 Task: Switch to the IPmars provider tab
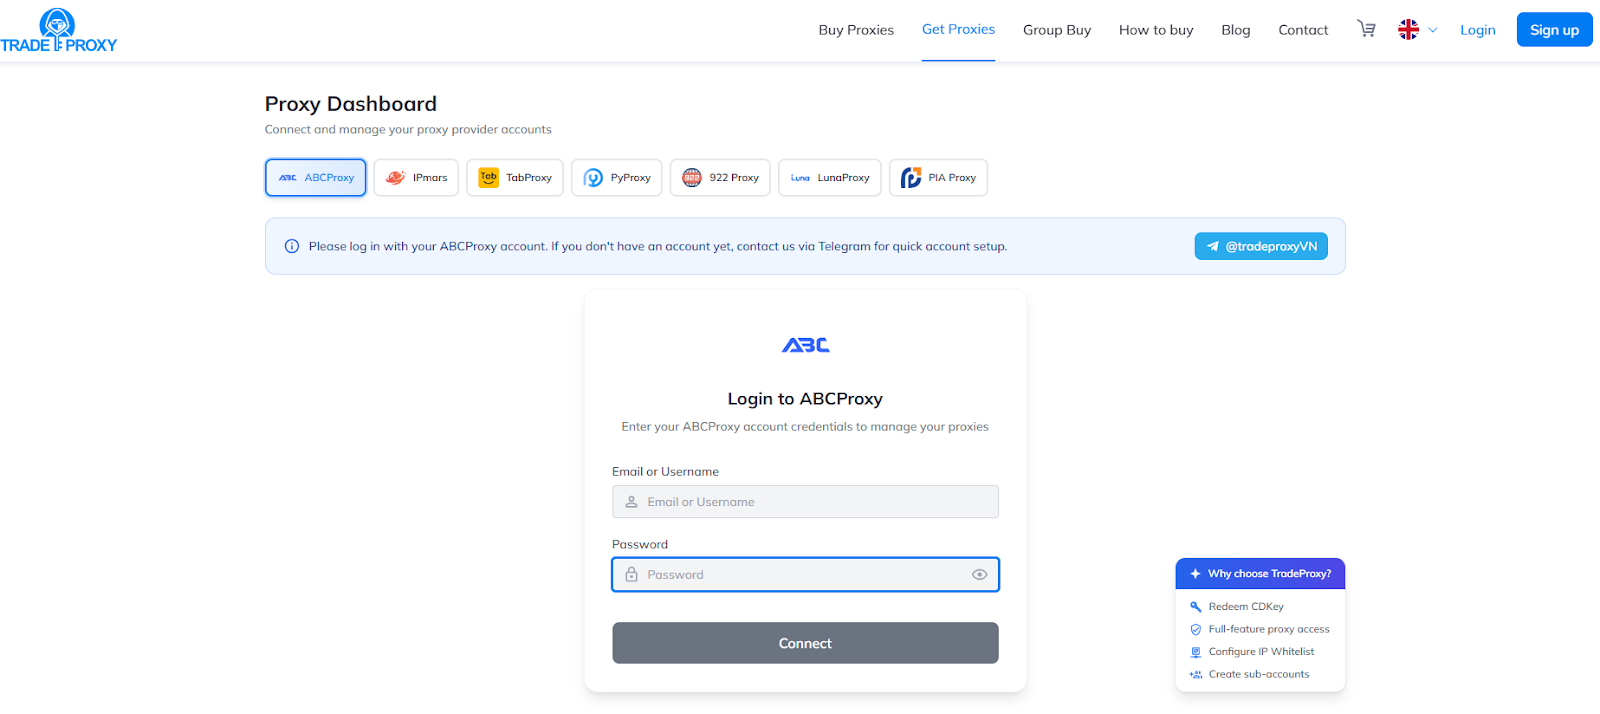click(416, 178)
